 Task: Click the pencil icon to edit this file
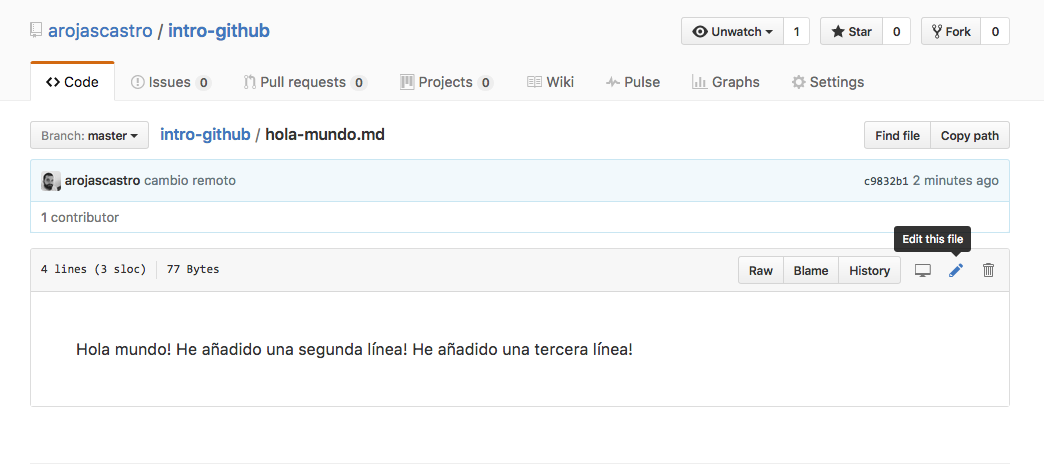coord(955,270)
